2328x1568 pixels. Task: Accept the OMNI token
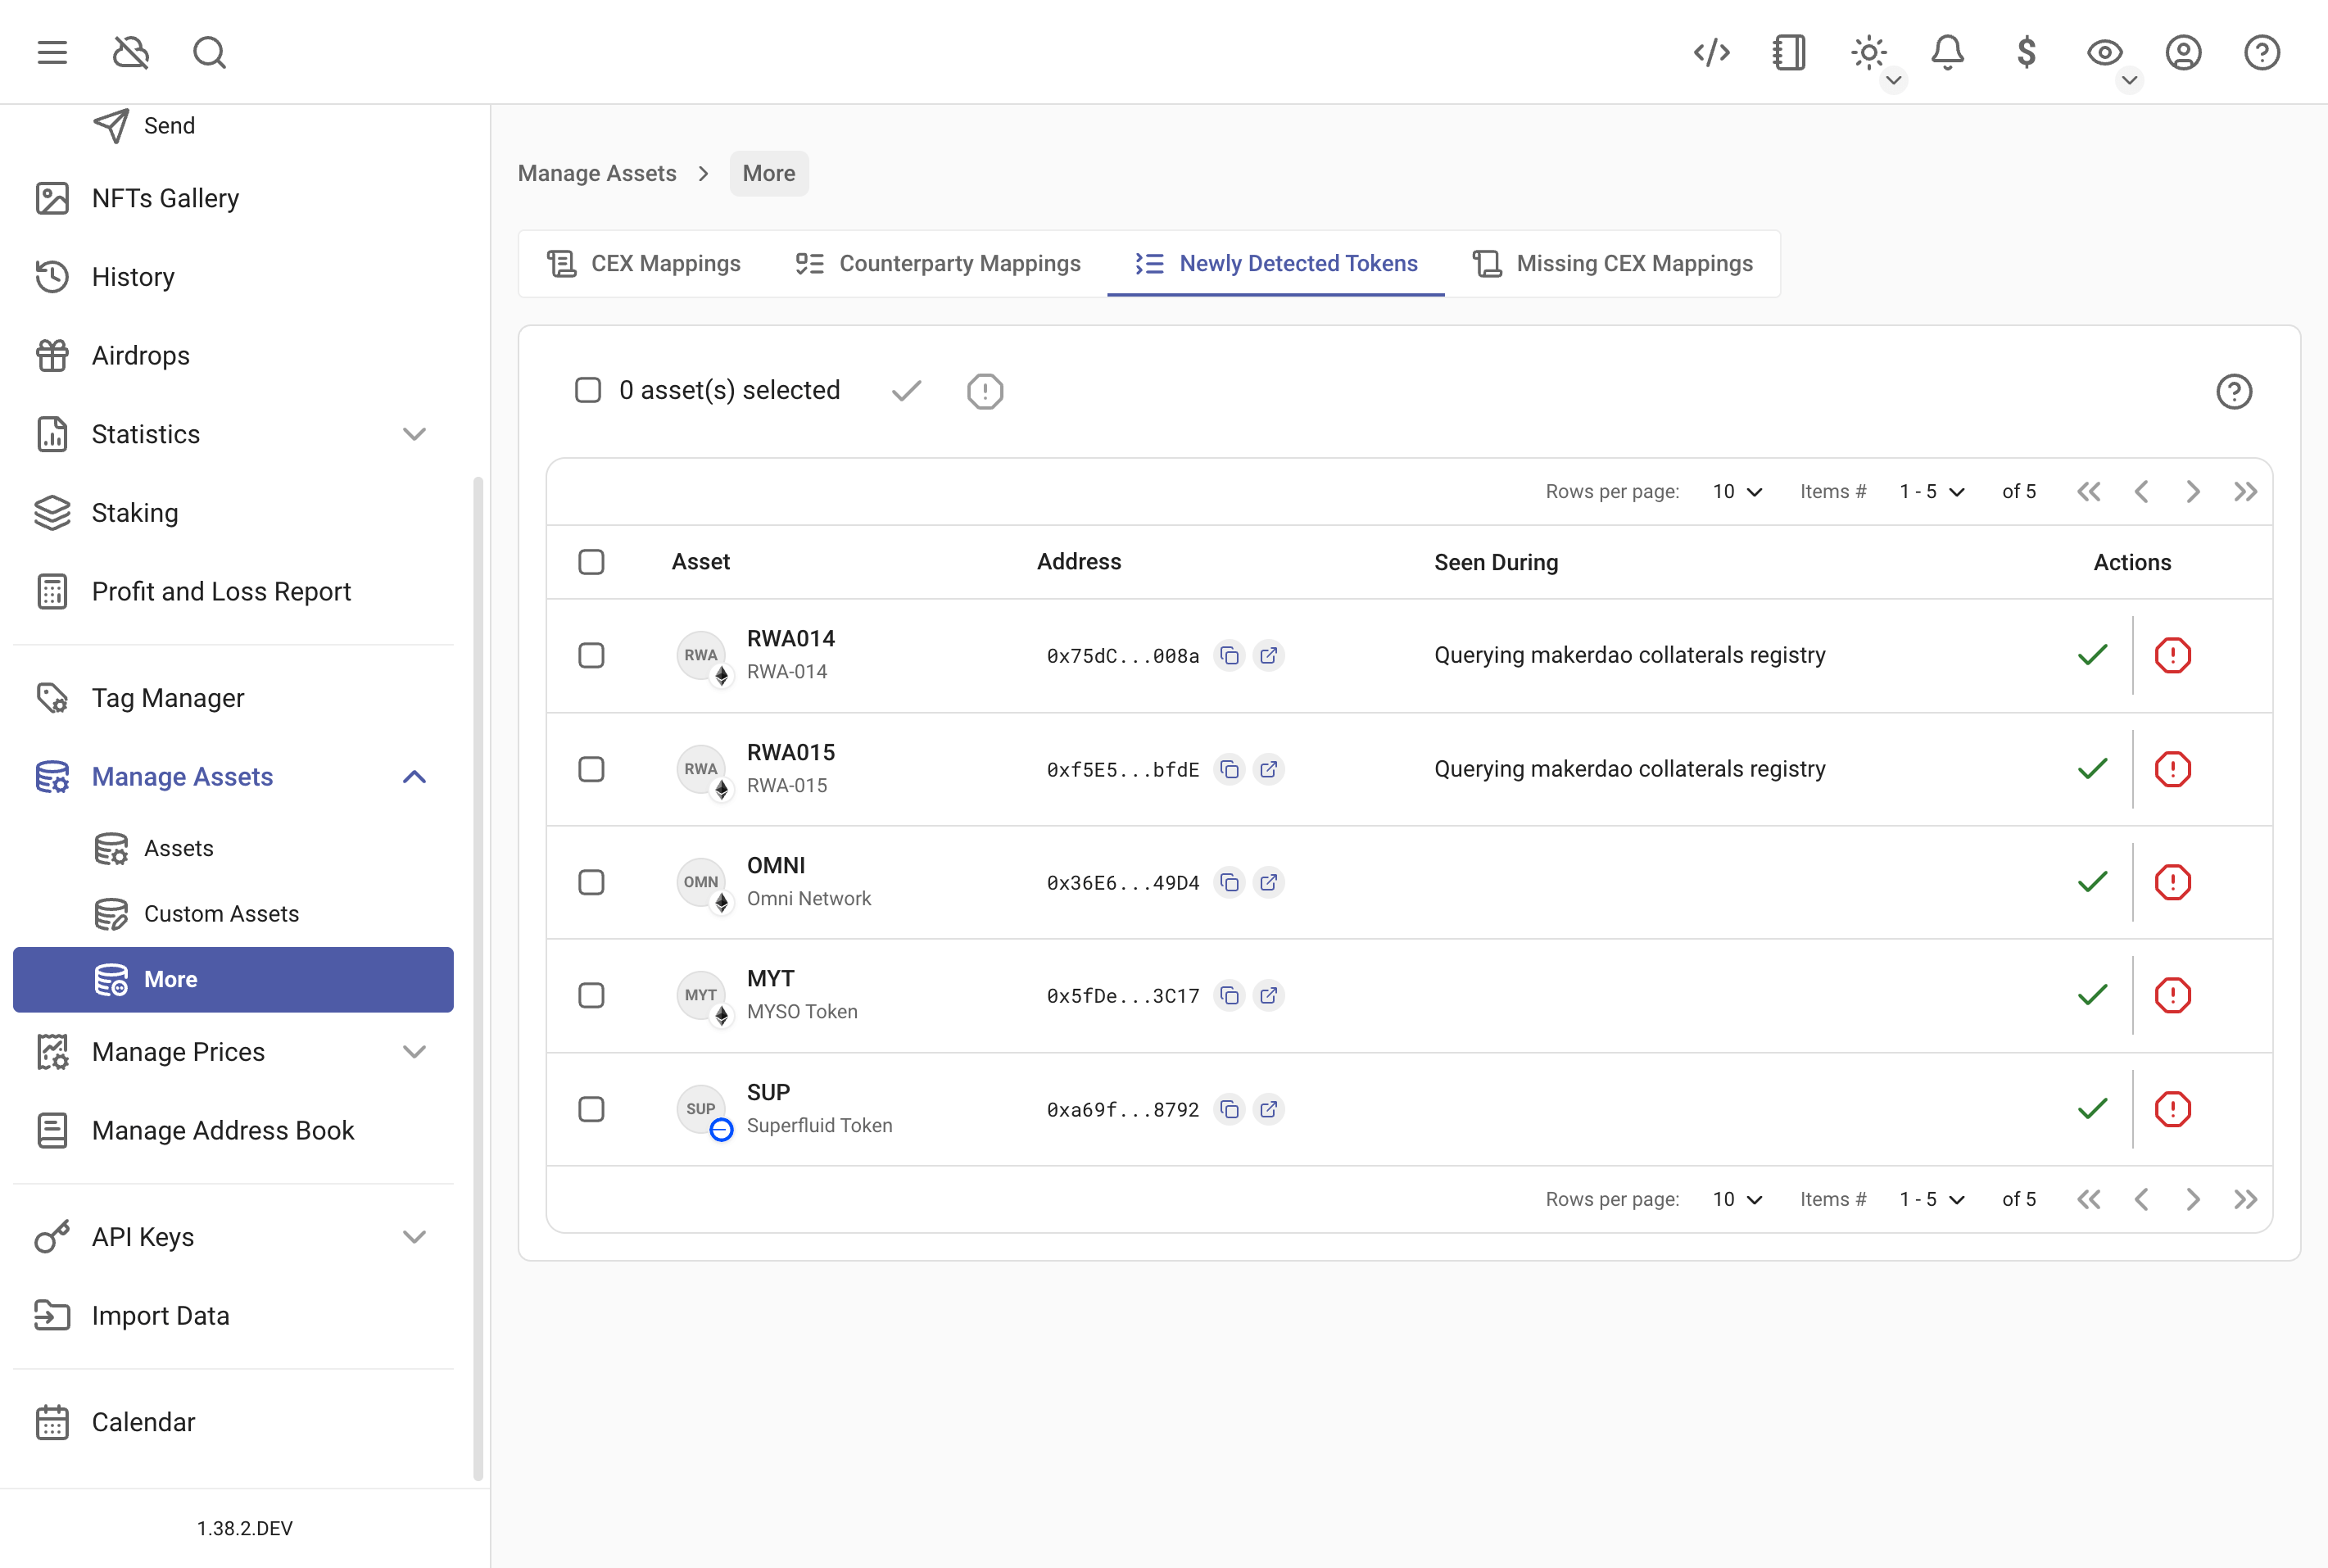(x=2092, y=882)
